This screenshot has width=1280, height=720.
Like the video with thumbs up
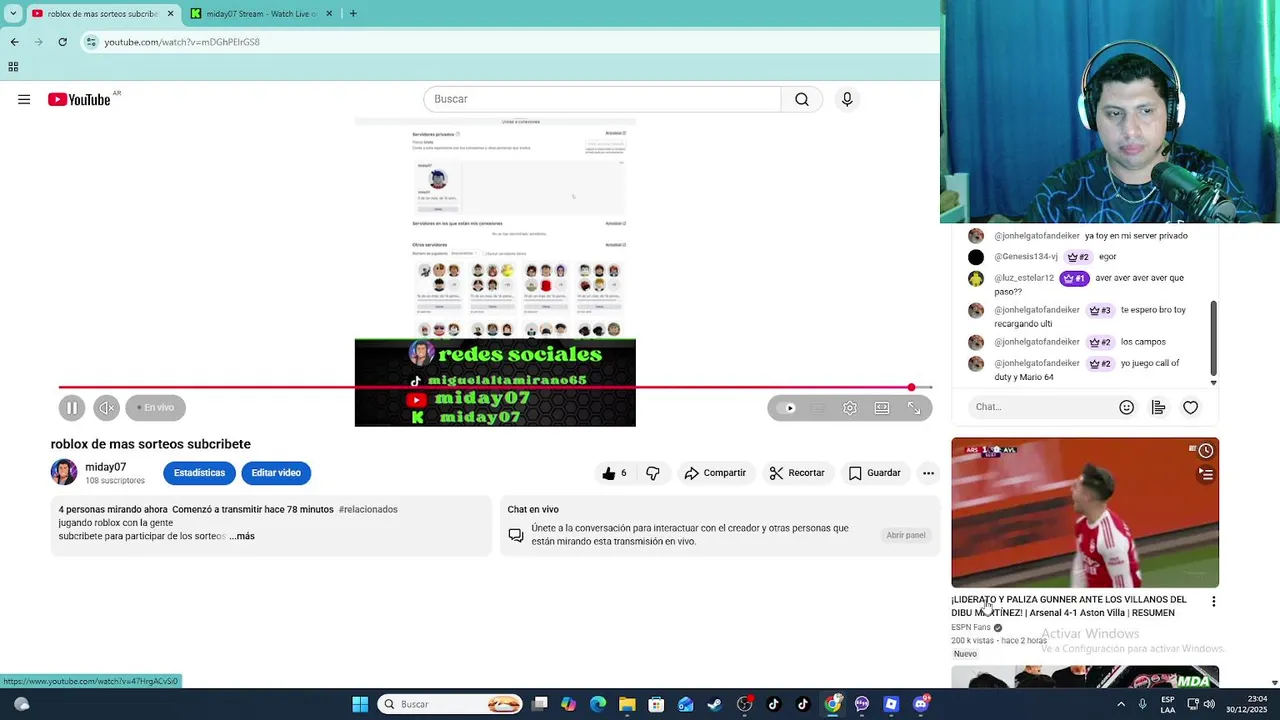[x=614, y=473]
